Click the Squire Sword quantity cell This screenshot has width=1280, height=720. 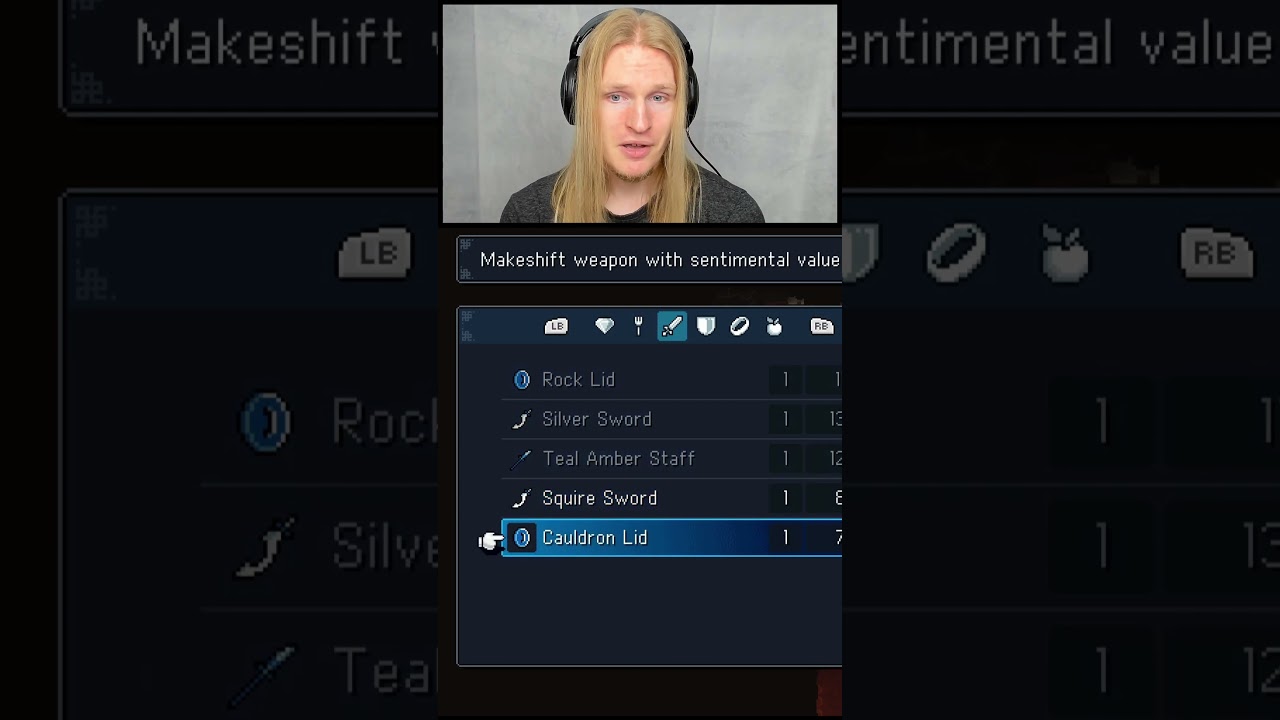786,498
